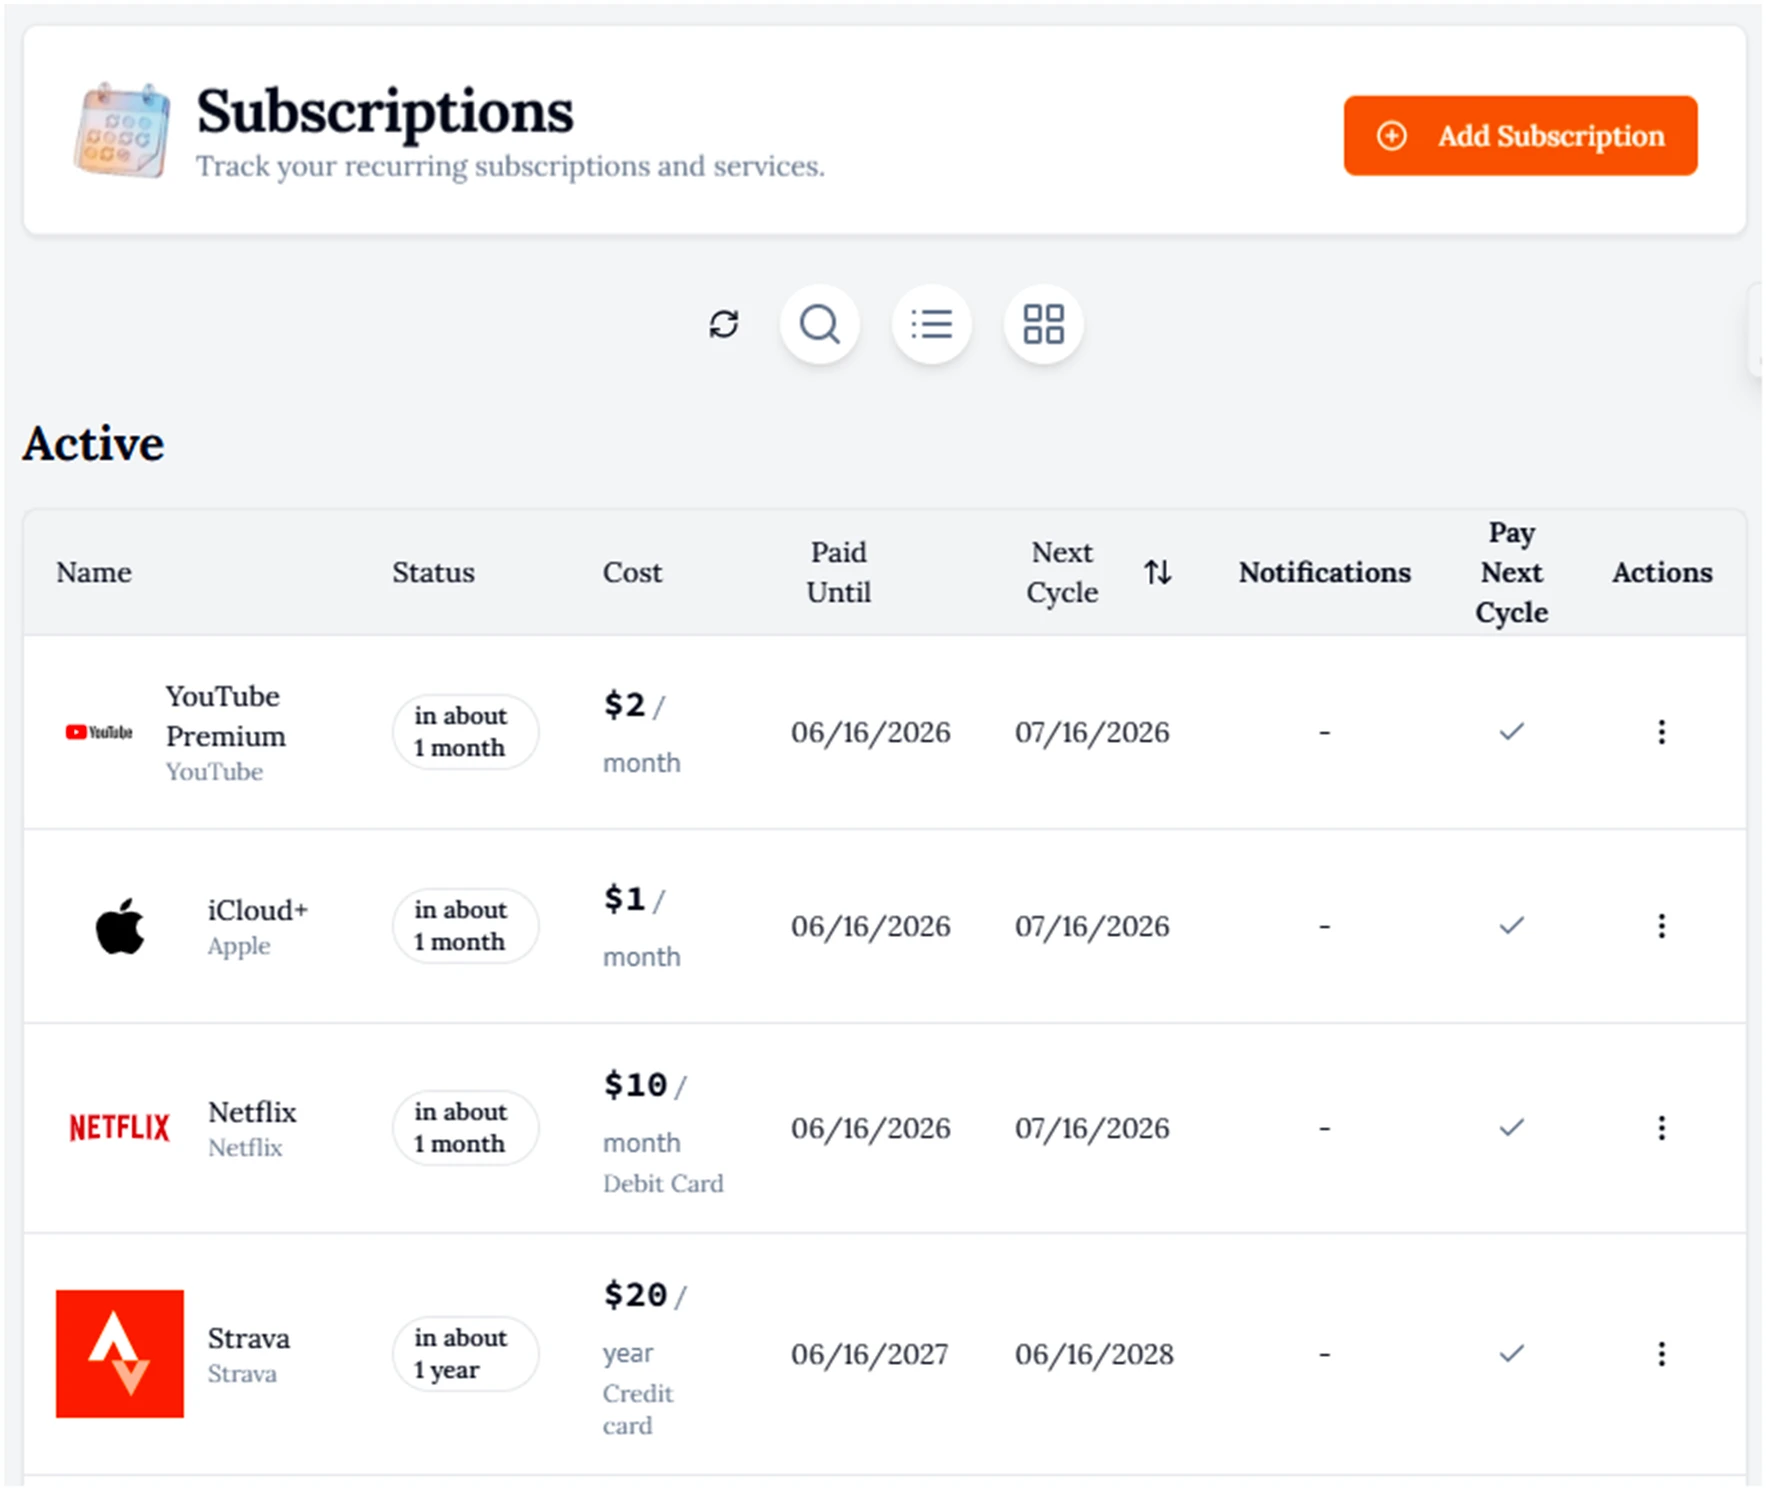Screen dimensions: 1766x1490
Task: Sort by Next Cycle arrows icon
Action: pos(1158,572)
